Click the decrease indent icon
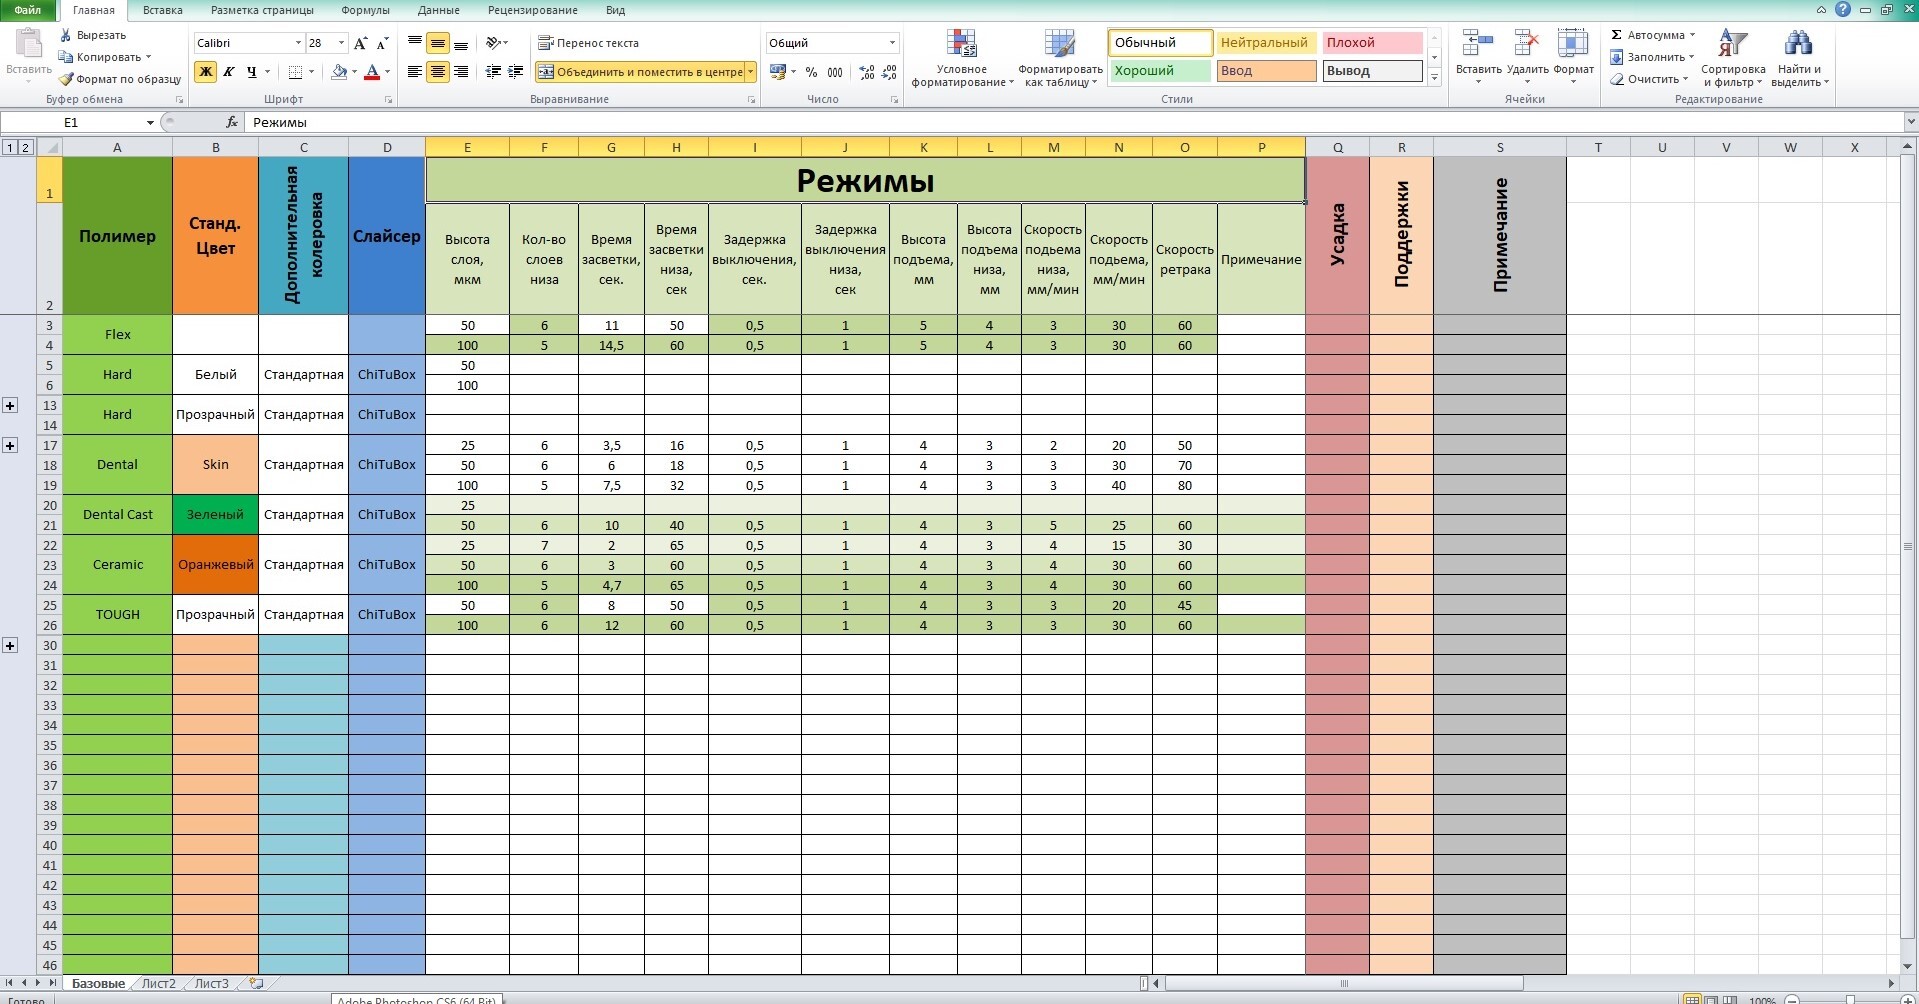This screenshot has width=1919, height=1004. [493, 72]
